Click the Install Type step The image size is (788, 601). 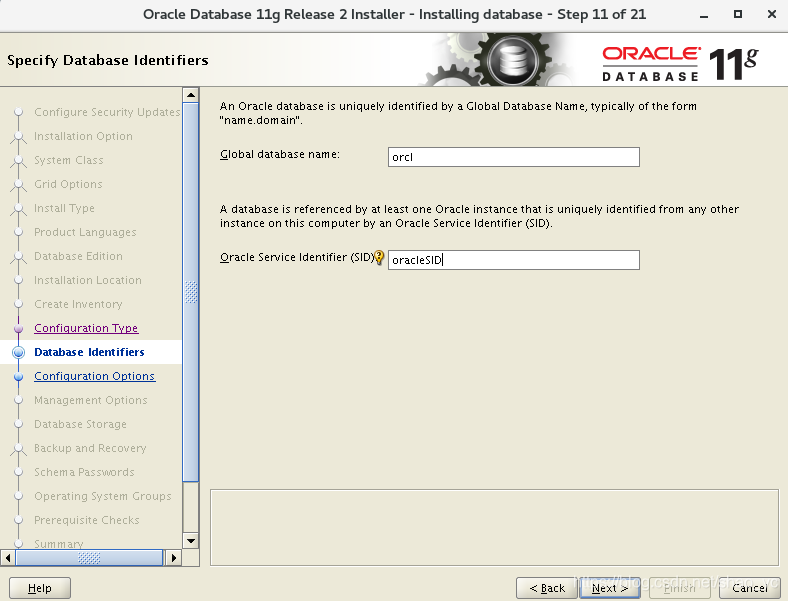[x=64, y=208]
